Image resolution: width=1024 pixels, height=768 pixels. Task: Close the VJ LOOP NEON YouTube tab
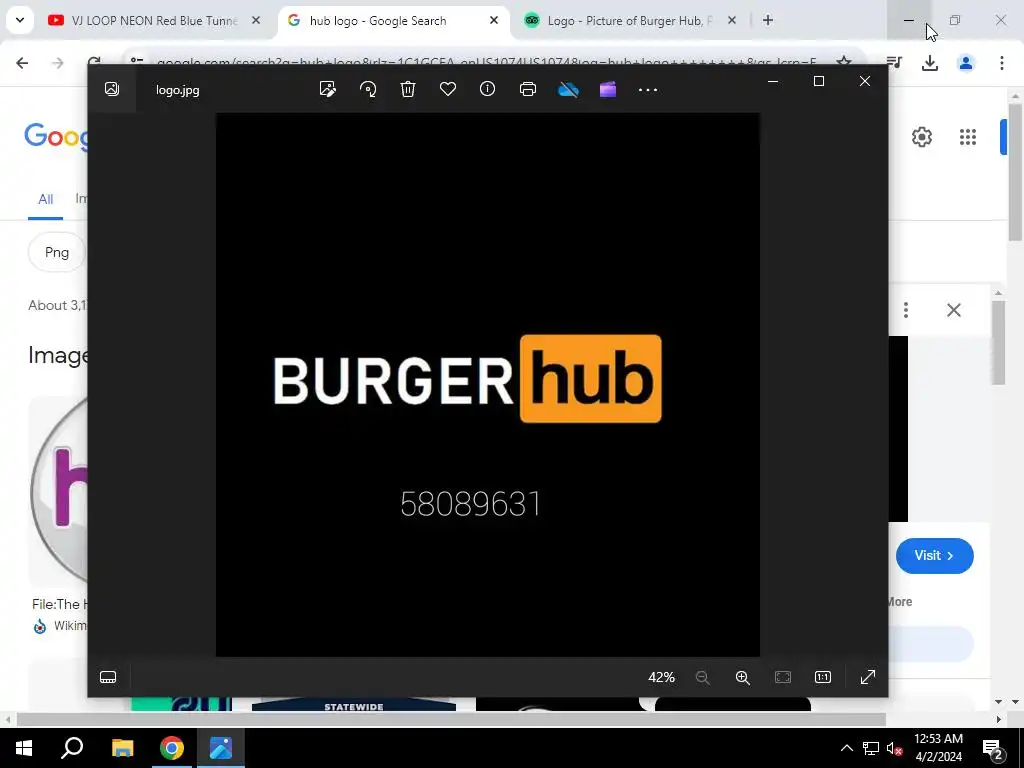(256, 21)
